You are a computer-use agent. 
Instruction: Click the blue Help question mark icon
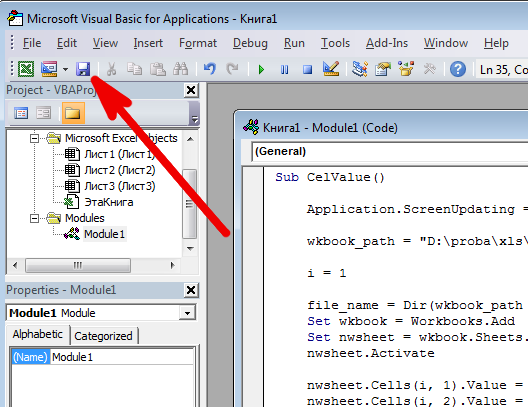[458, 69]
